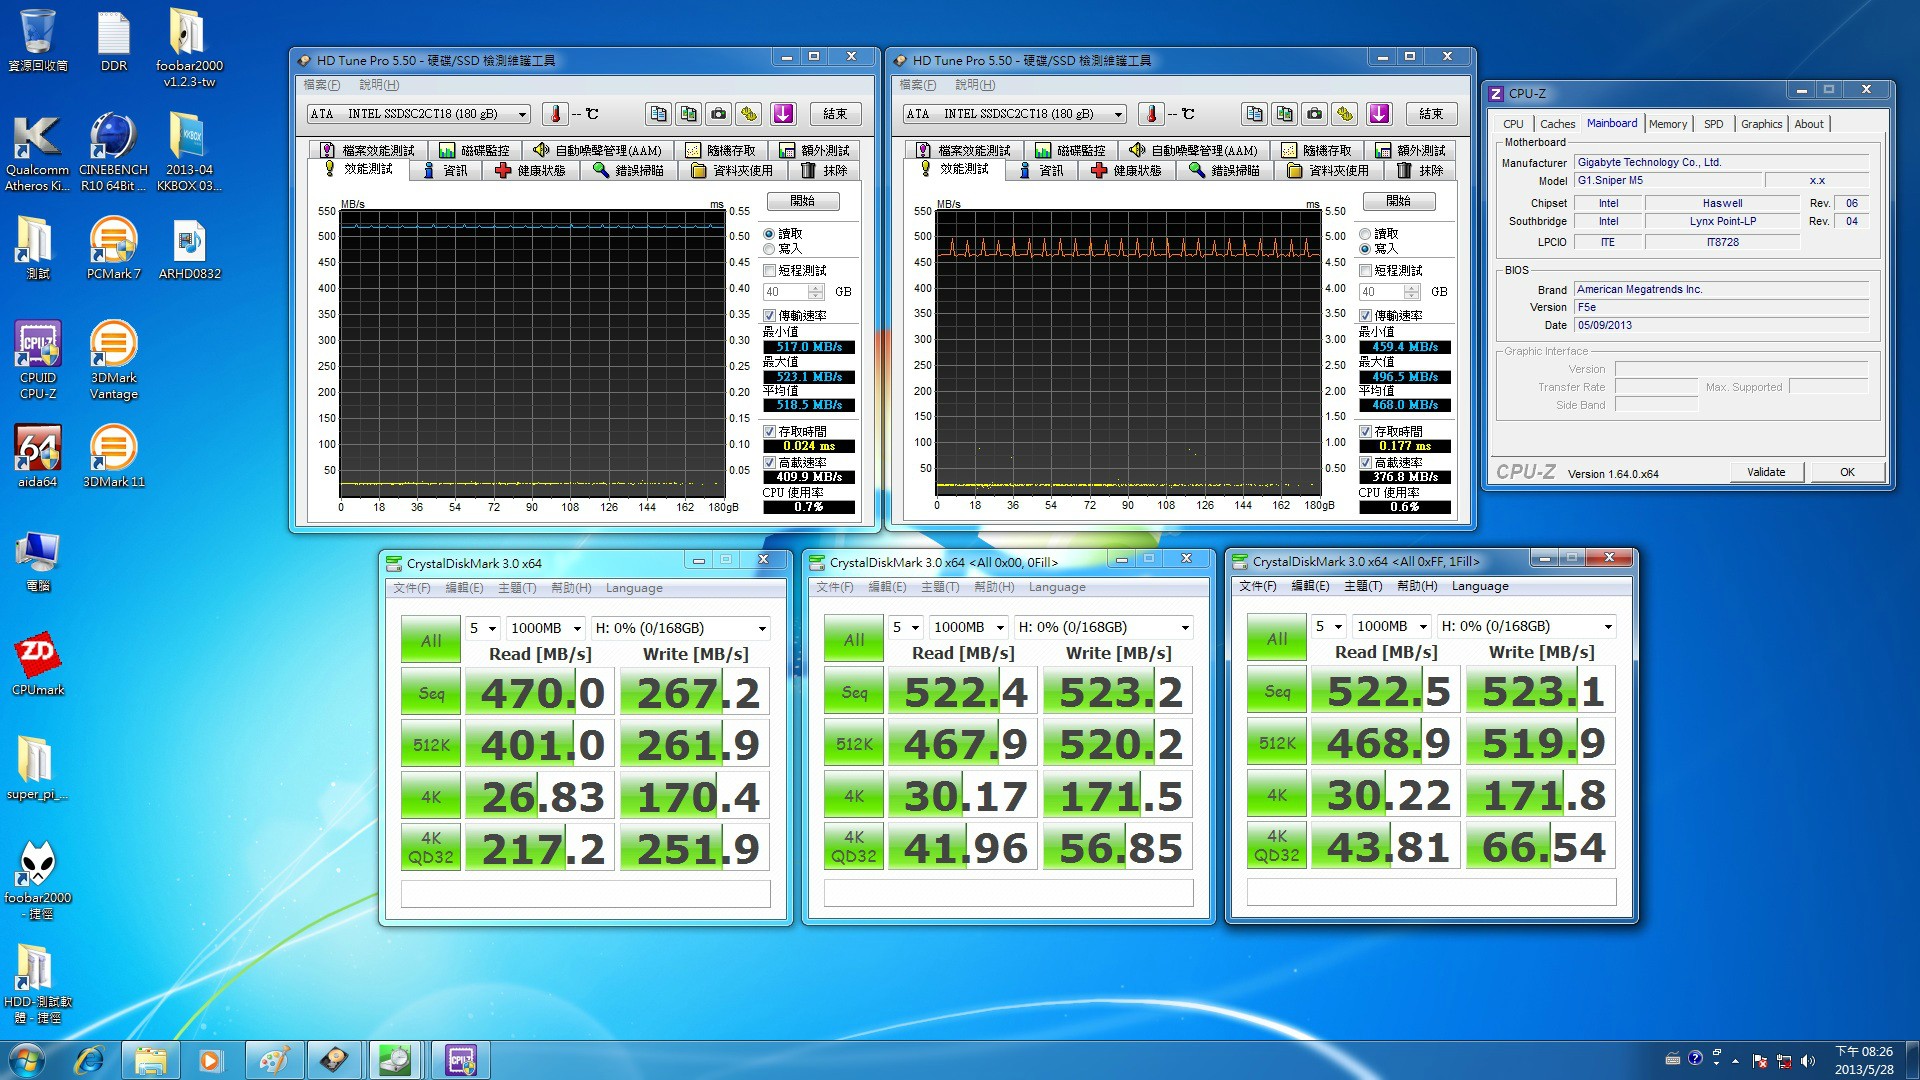This screenshot has width=1920, height=1080.
Task: Open 1000MB size dropdown in 0Fill CrystalDiskMark
Action: pos(969,627)
